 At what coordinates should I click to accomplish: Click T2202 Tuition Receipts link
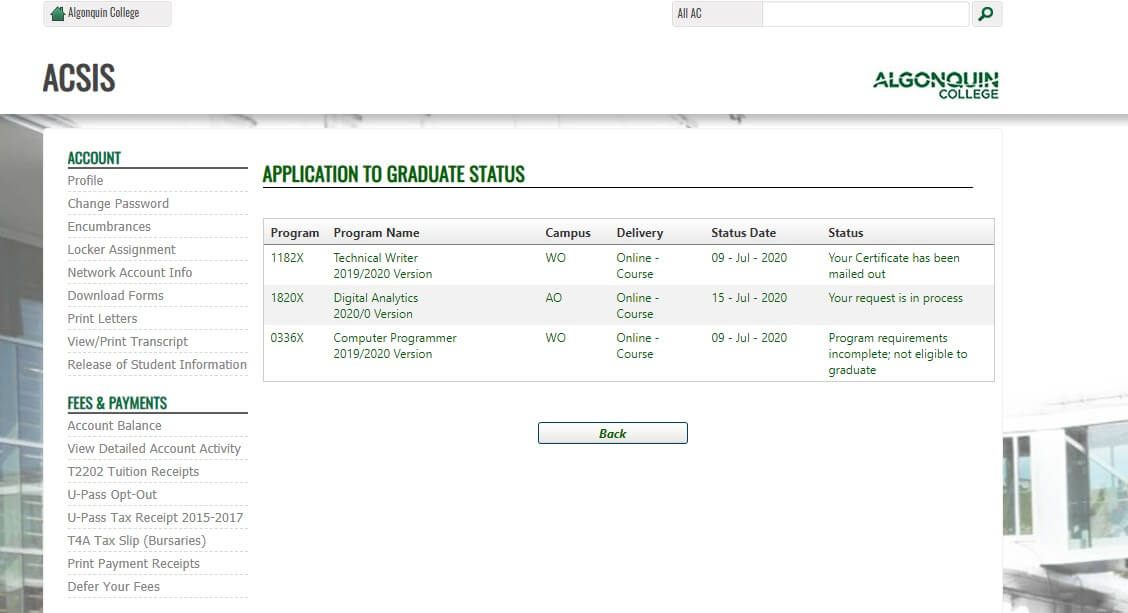tap(133, 472)
